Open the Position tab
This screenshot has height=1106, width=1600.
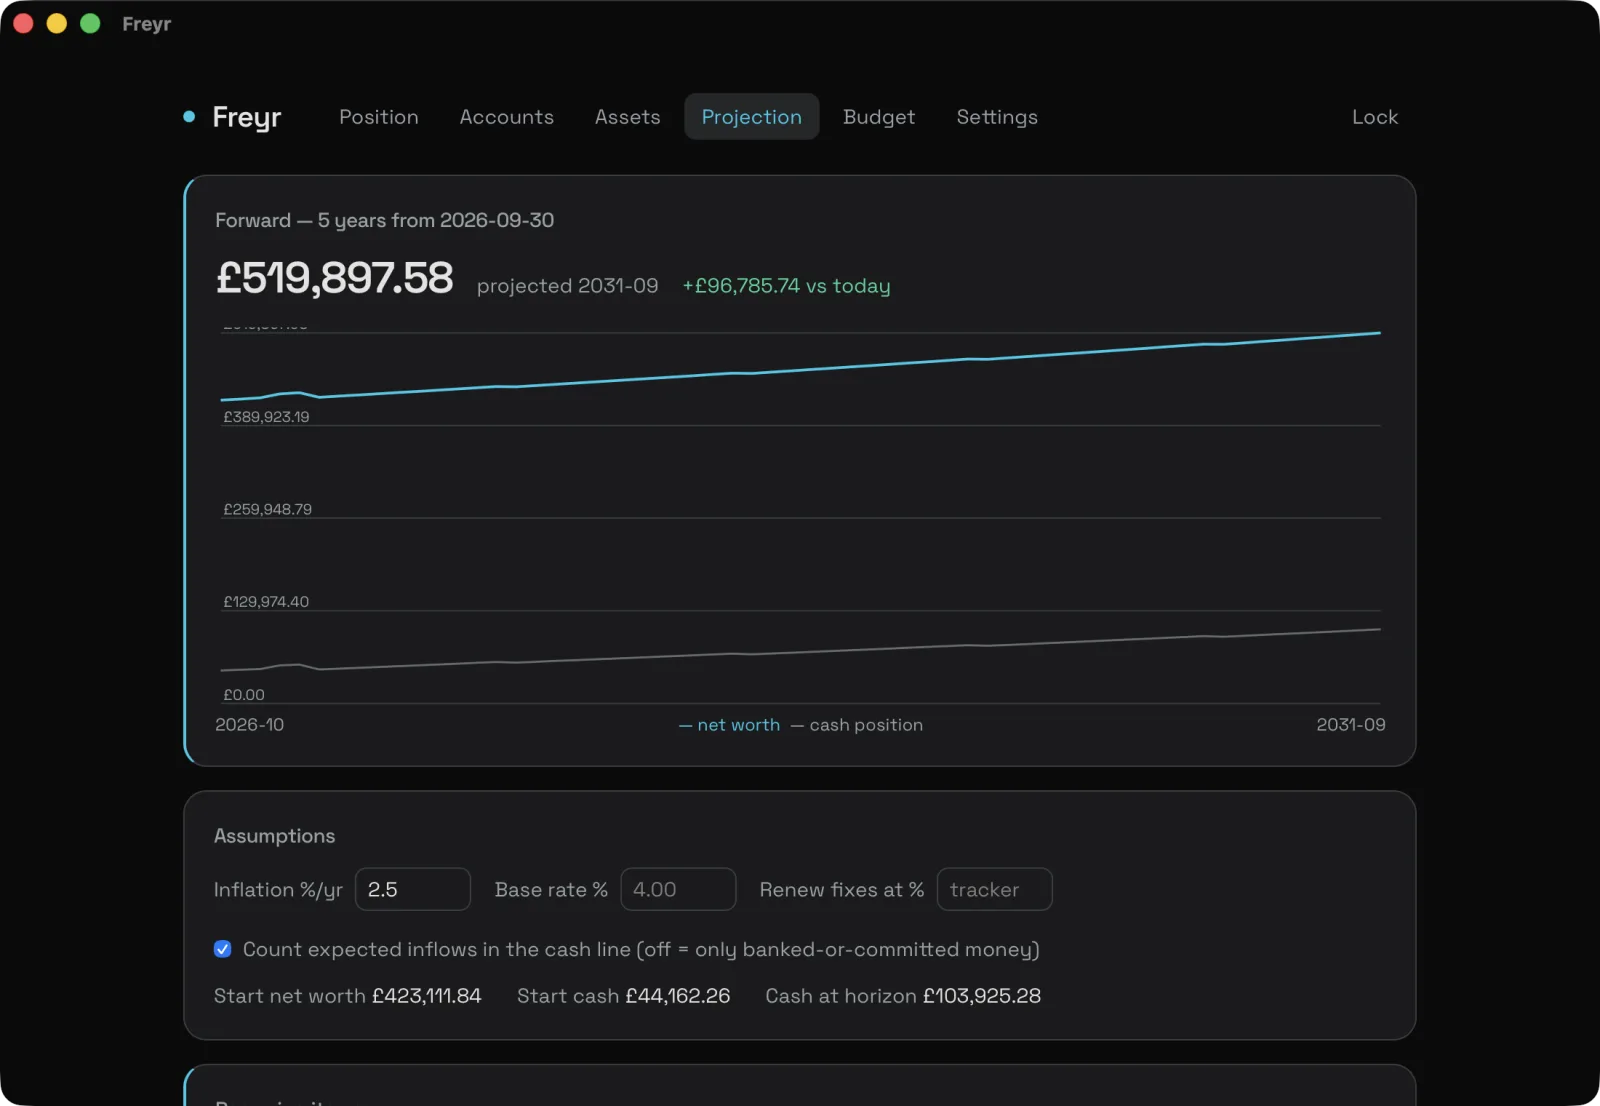[x=378, y=117]
